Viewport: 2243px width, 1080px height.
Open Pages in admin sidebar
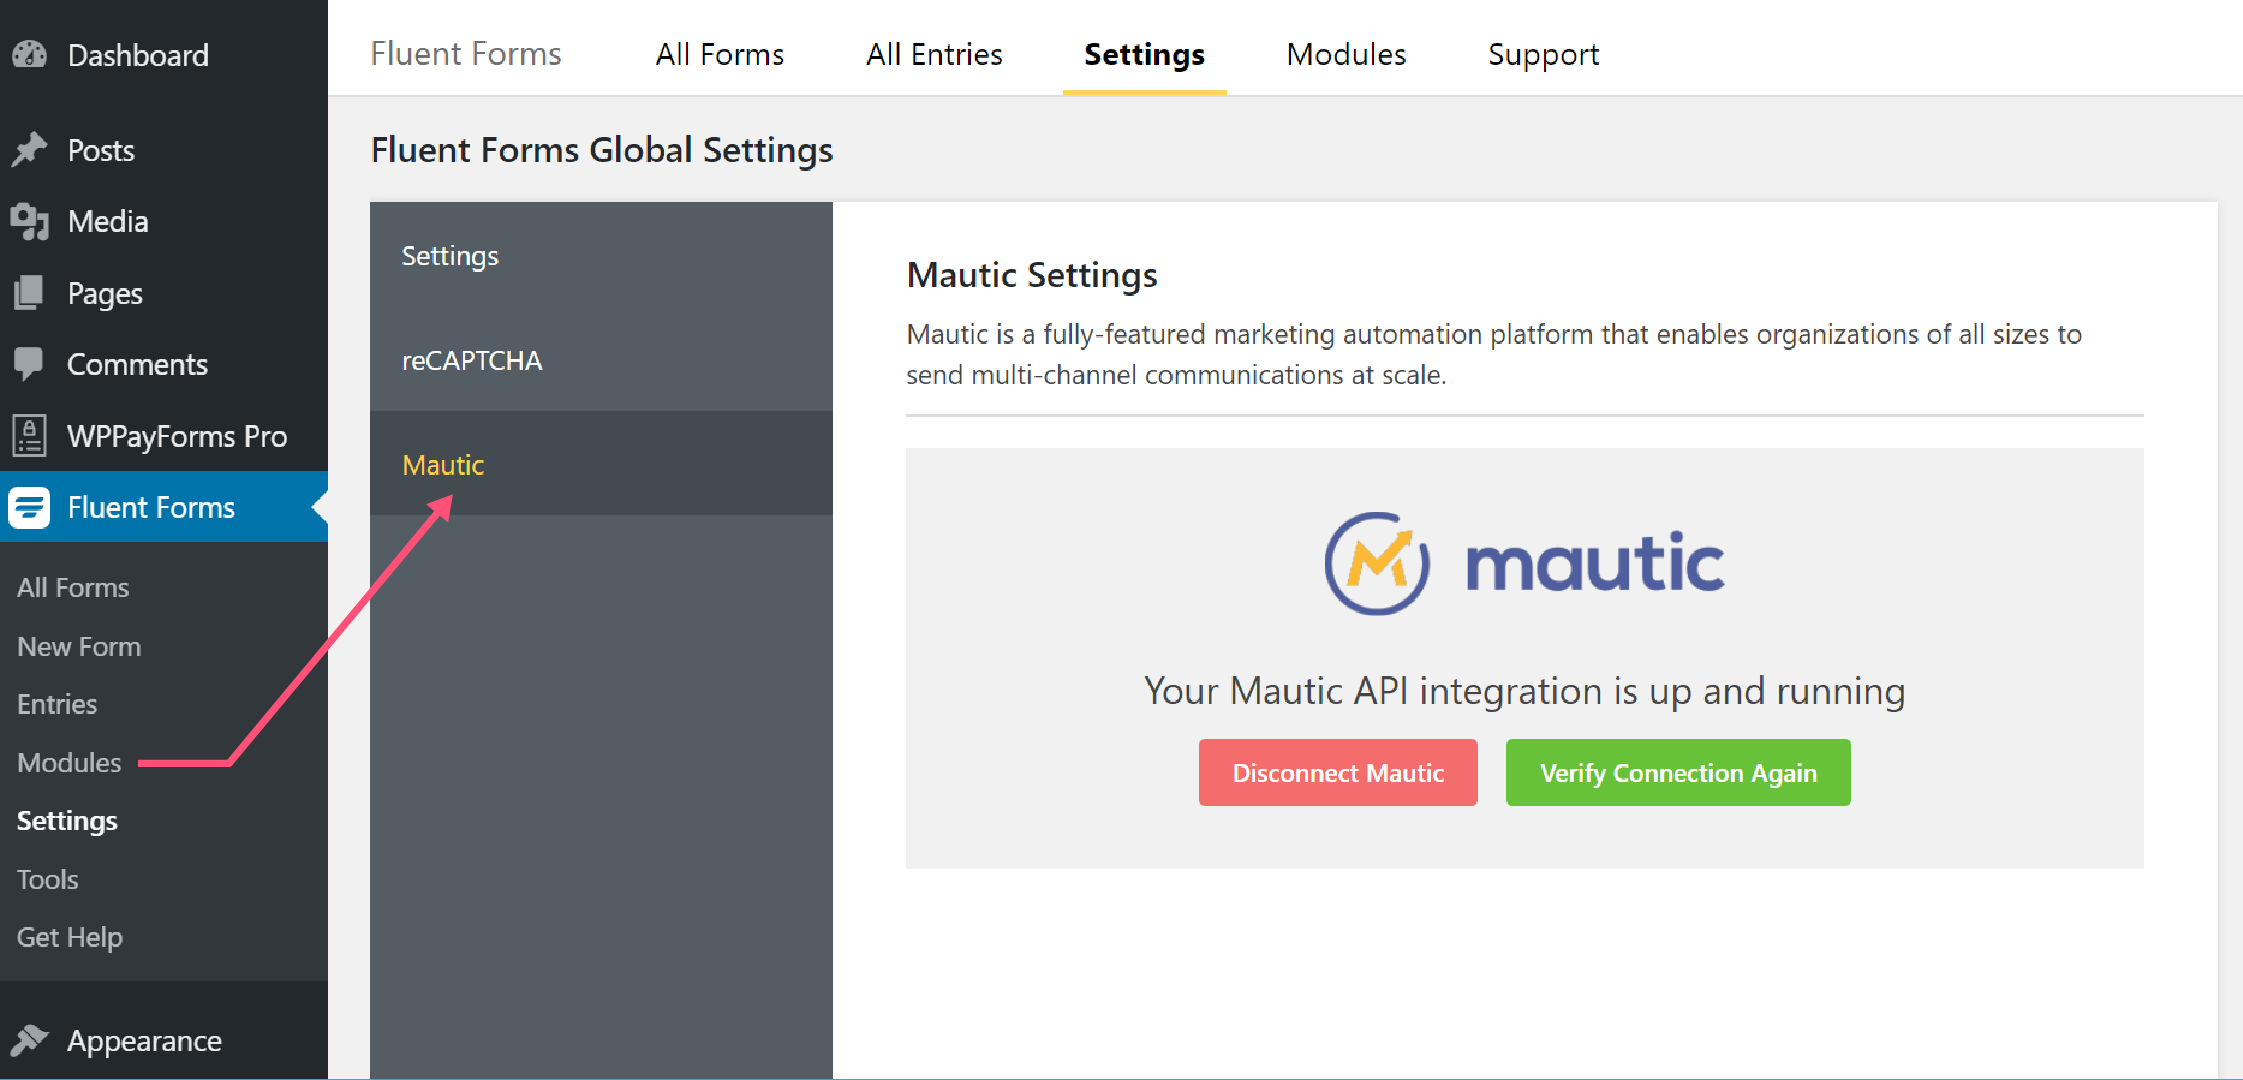coord(164,293)
